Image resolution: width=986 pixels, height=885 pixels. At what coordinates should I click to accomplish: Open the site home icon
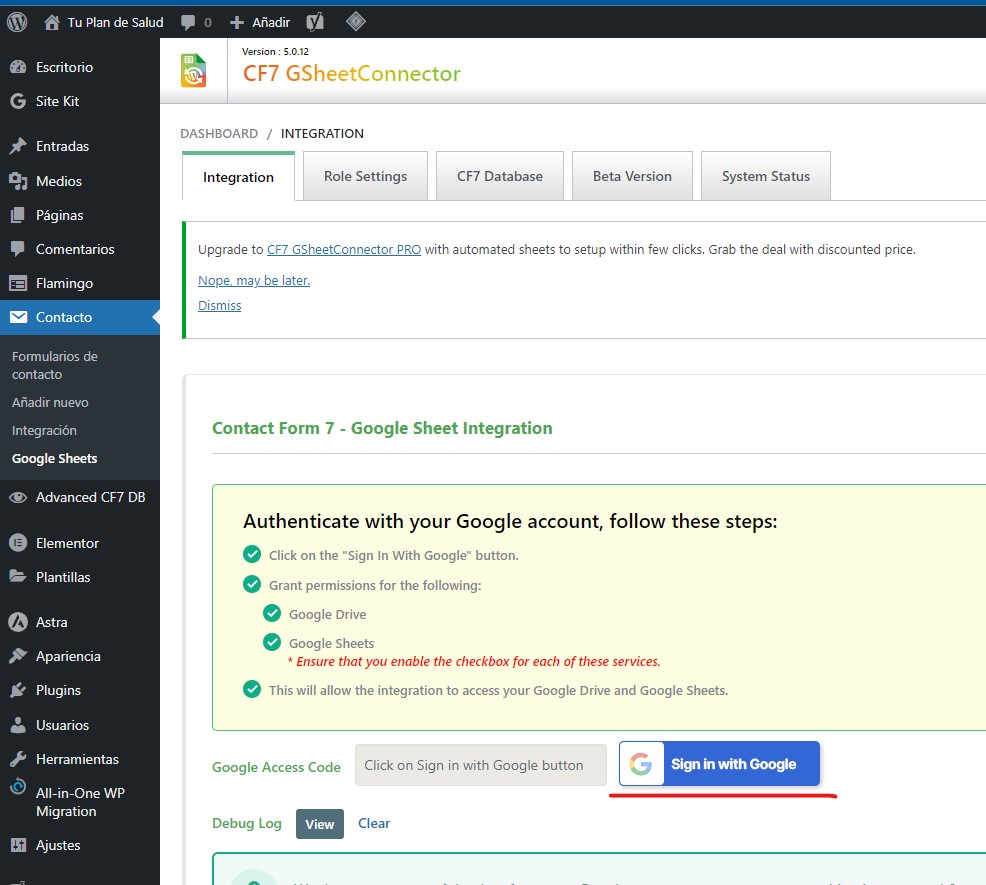pyautogui.click(x=52, y=23)
